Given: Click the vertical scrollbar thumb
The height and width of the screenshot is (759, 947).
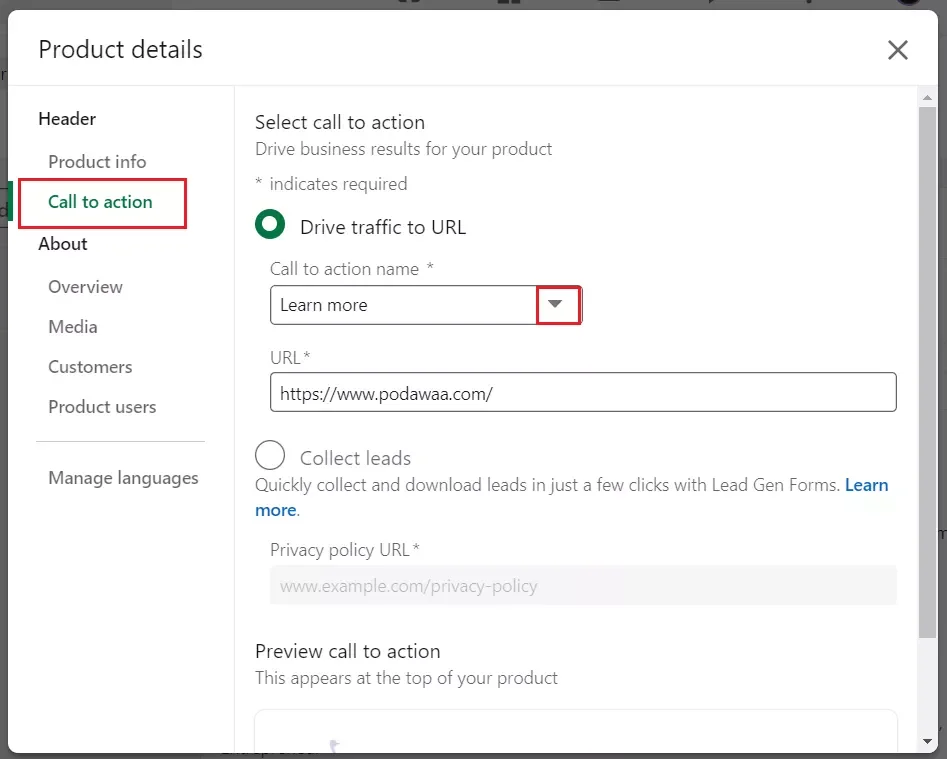Looking at the screenshot, I should (927, 372).
